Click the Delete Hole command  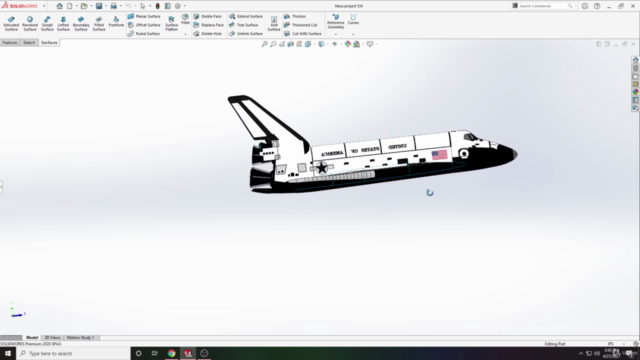[x=207, y=33]
